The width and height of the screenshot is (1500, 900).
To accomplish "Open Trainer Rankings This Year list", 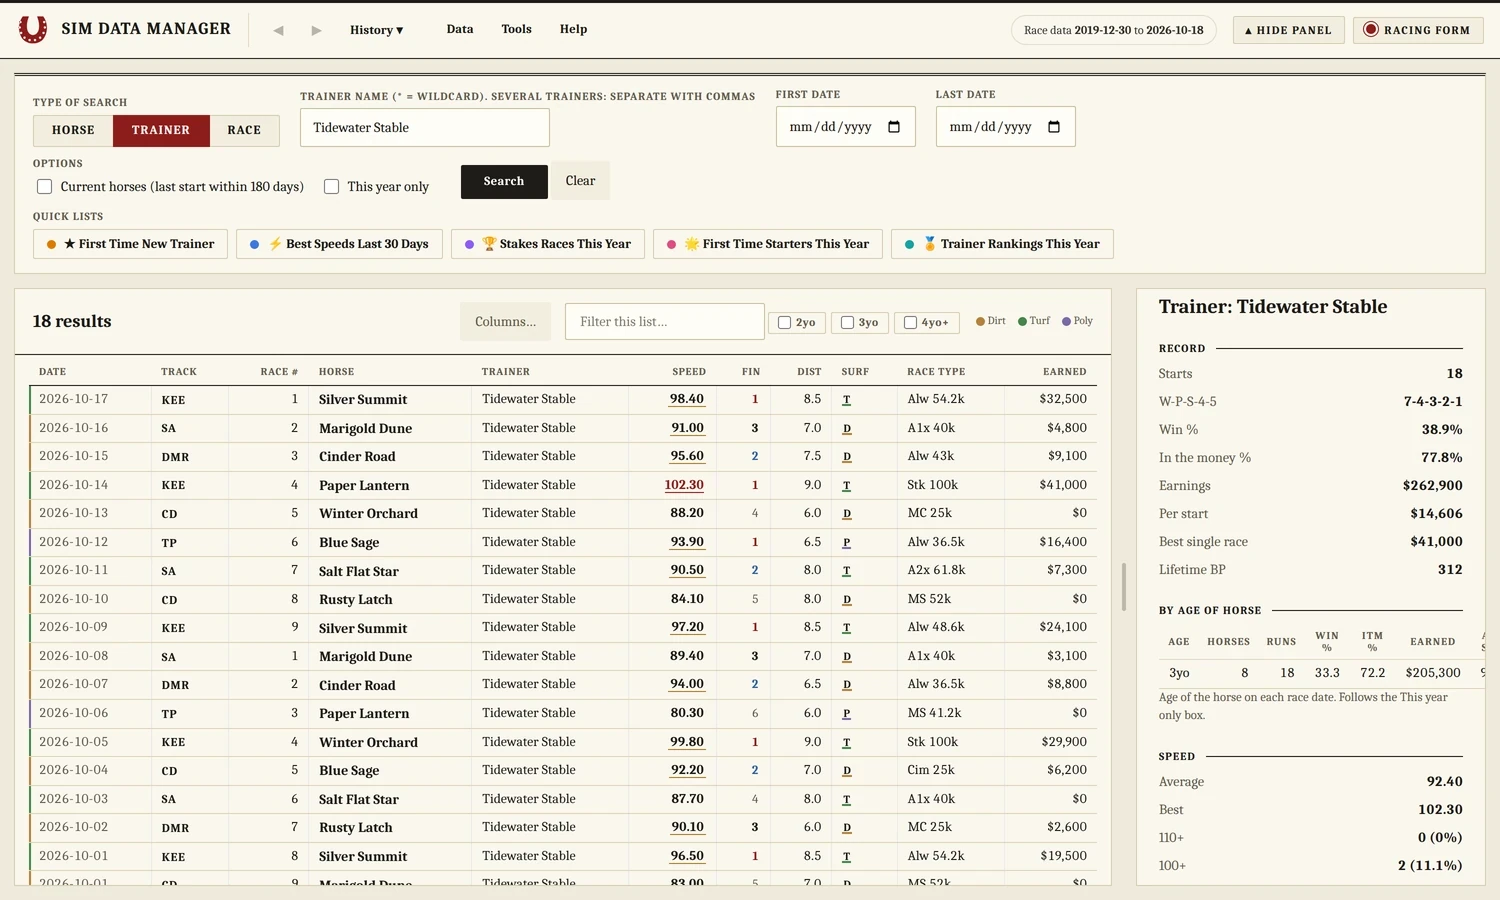I will coord(1002,244).
